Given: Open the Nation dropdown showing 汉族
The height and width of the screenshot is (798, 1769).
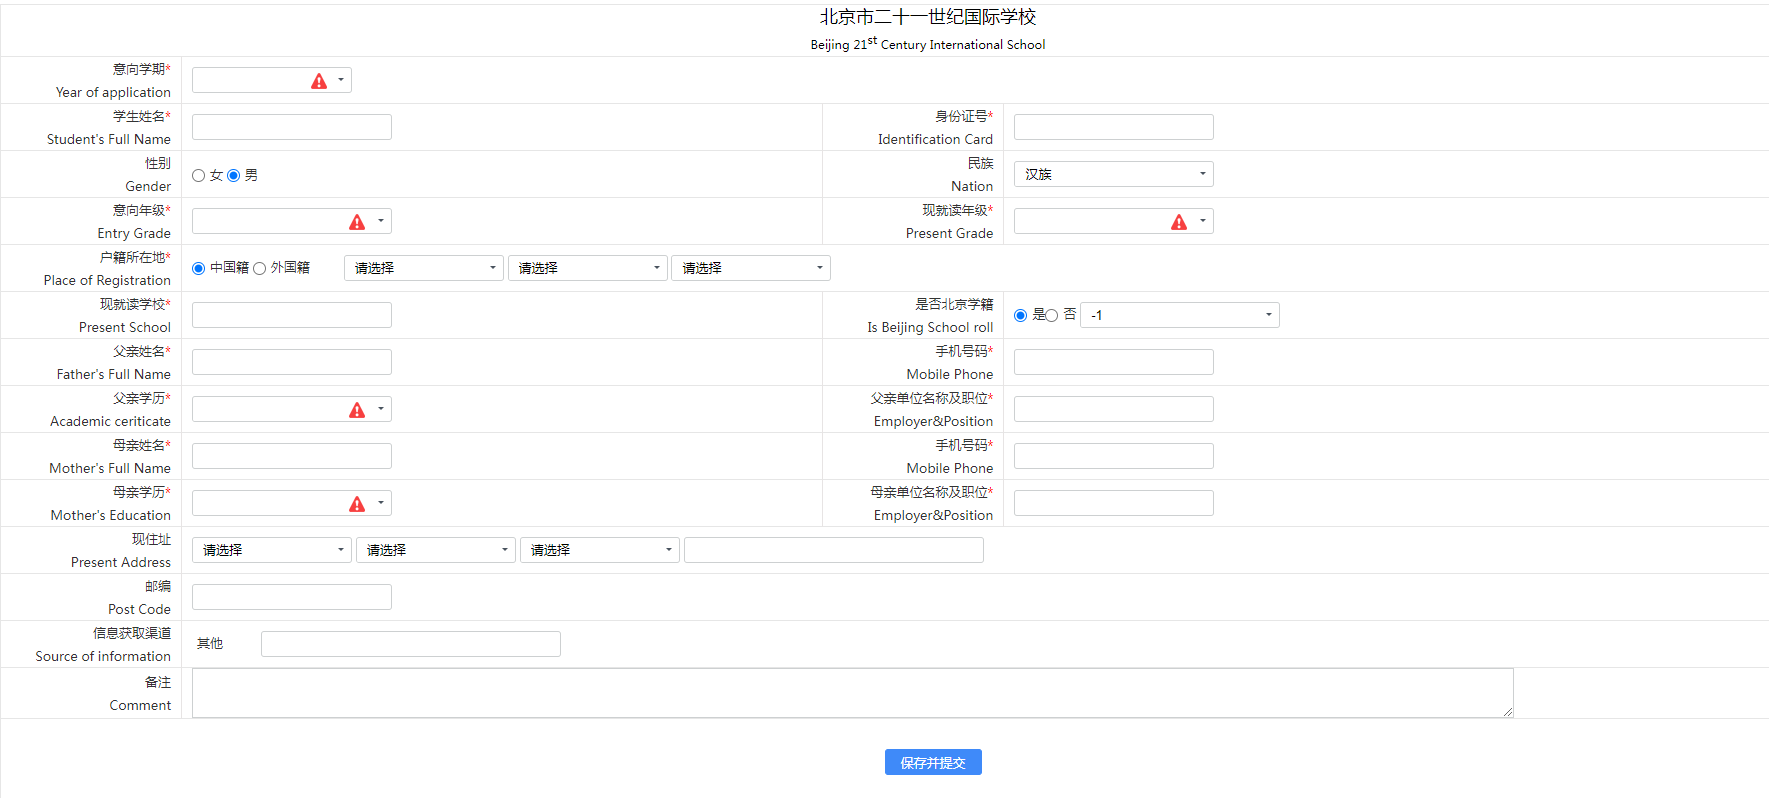Looking at the screenshot, I should tap(1113, 174).
